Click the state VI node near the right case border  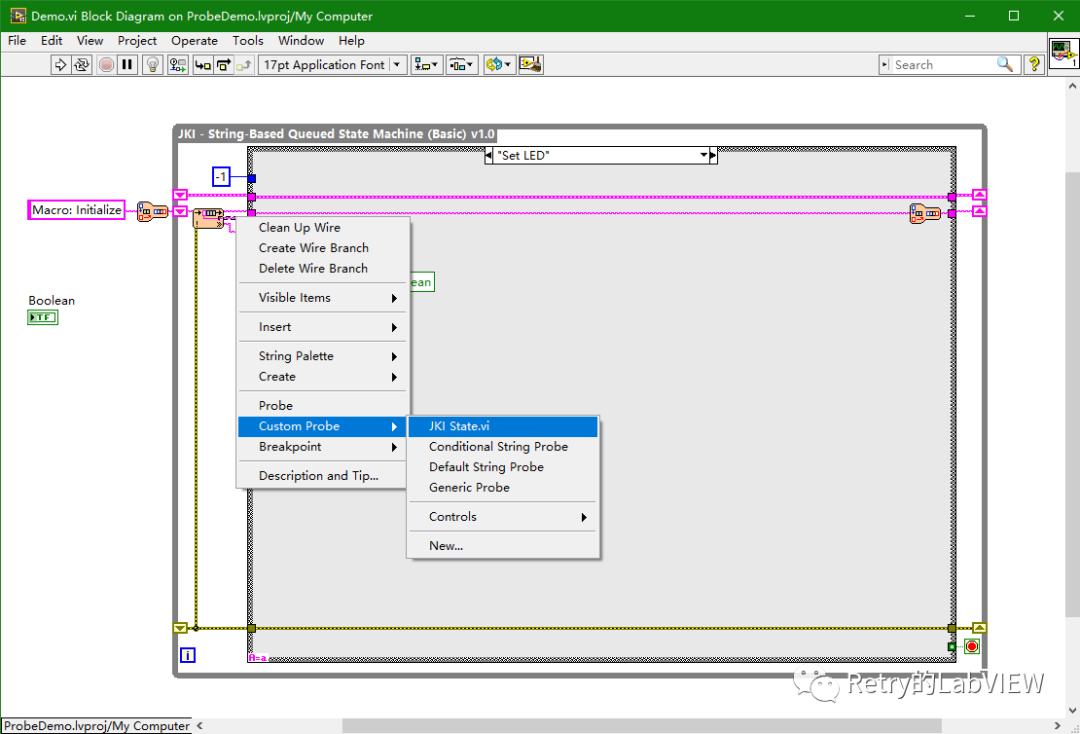tap(925, 213)
